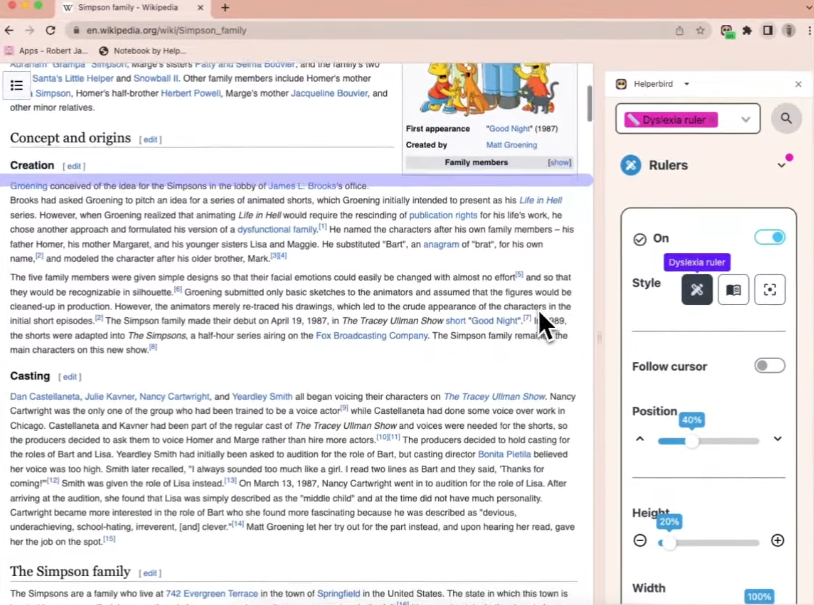Open the Julie Kavner link
The width and height of the screenshot is (814, 605).
coord(110,397)
